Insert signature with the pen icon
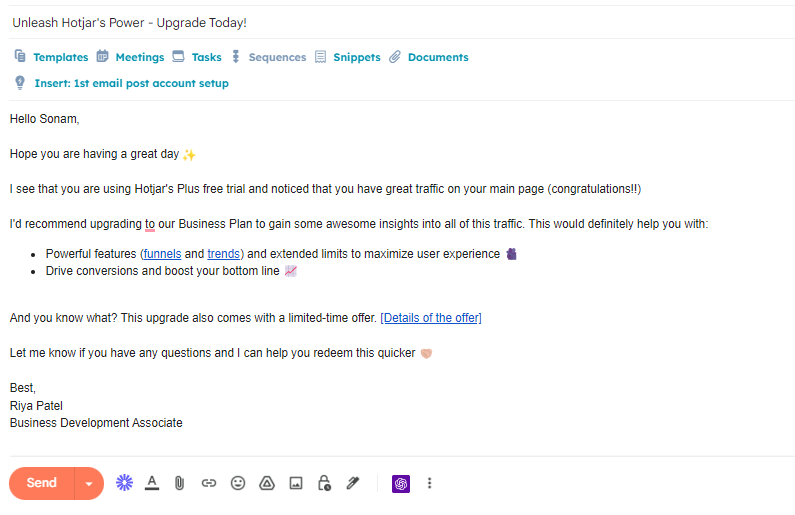 pos(353,483)
